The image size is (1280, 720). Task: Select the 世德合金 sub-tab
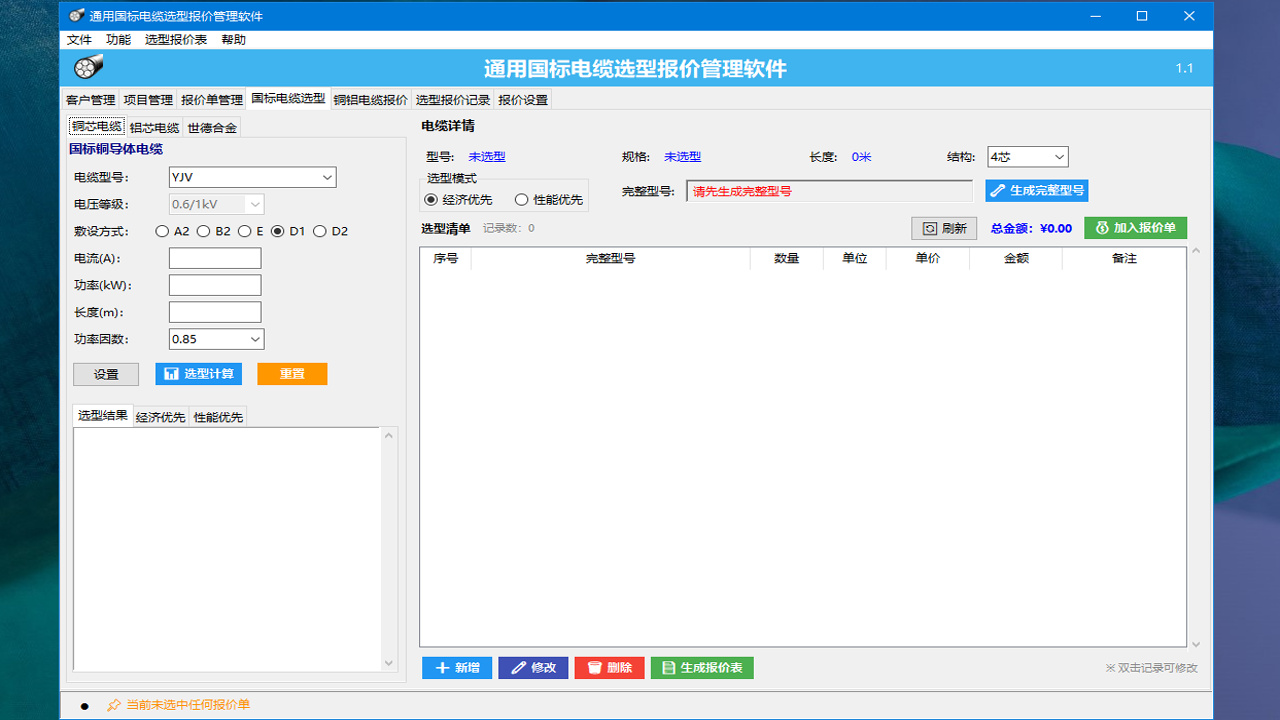(x=212, y=128)
